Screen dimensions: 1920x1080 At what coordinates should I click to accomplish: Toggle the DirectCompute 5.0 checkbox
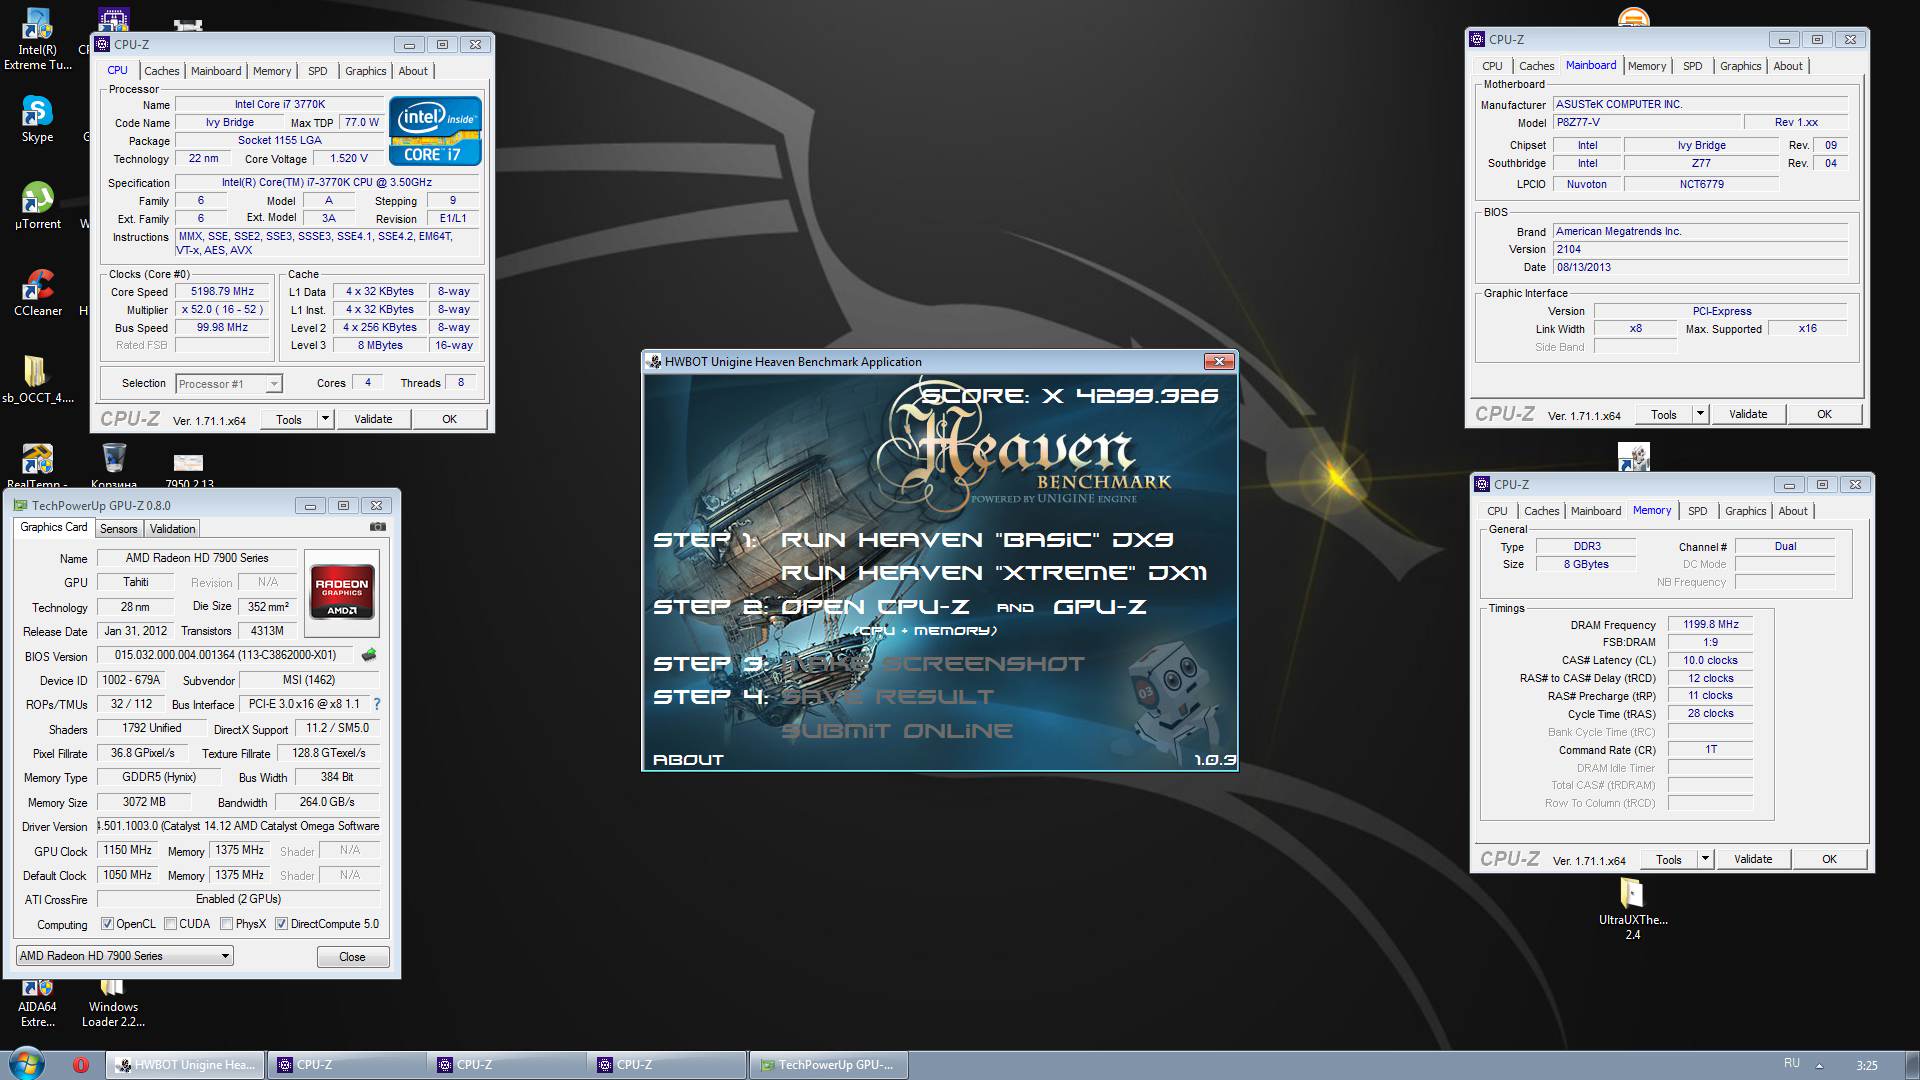[281, 924]
